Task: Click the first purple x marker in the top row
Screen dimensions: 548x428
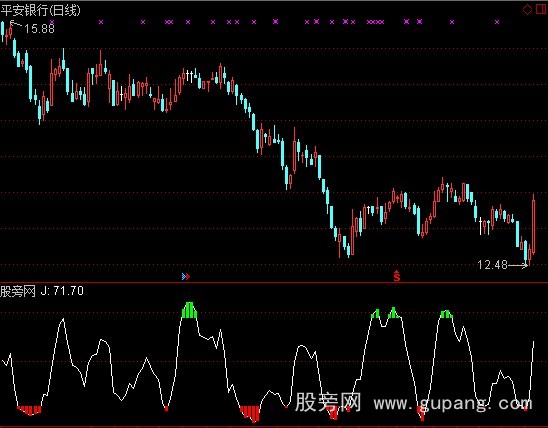Action: pyautogui.click(x=52, y=22)
